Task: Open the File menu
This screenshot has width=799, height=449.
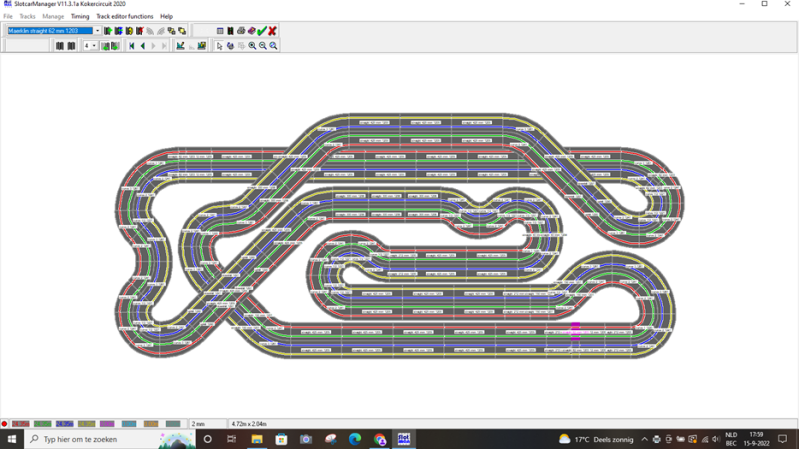Action: pyautogui.click(x=8, y=16)
